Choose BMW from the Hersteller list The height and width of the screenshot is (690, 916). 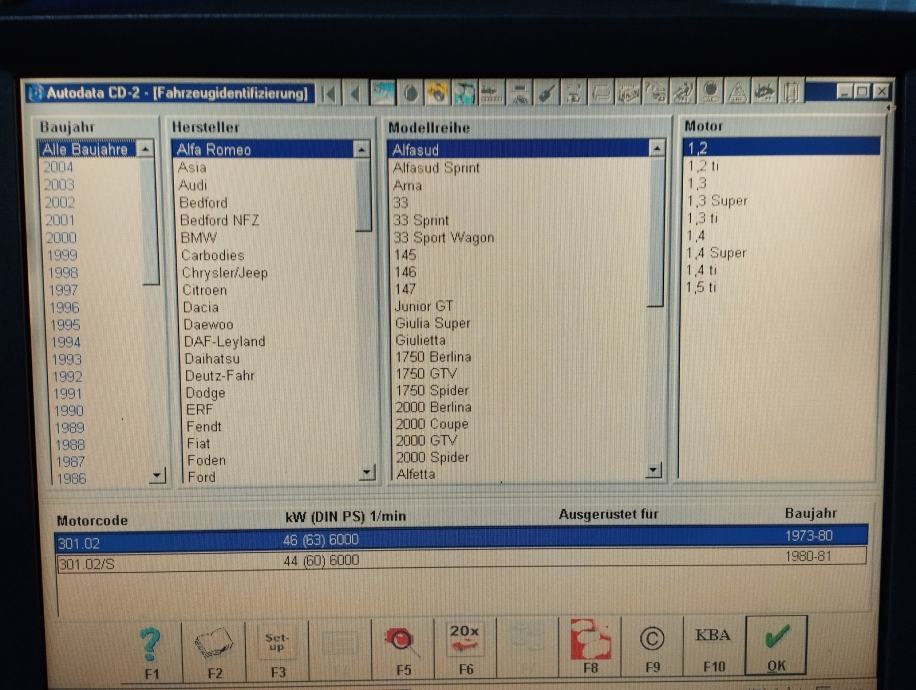[199, 238]
